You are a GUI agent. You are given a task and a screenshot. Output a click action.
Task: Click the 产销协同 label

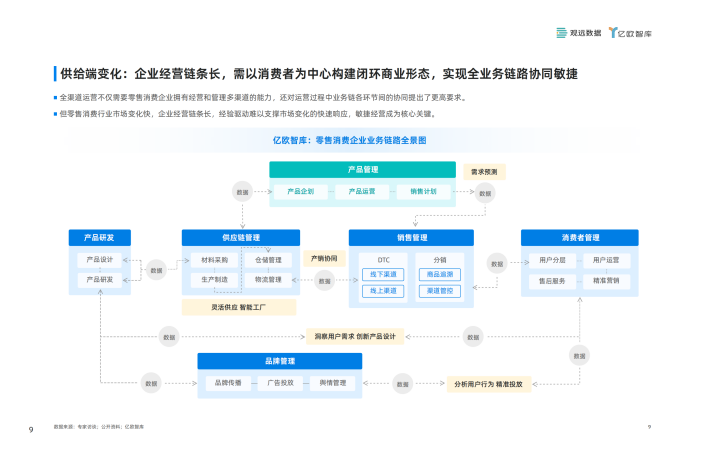324,258
